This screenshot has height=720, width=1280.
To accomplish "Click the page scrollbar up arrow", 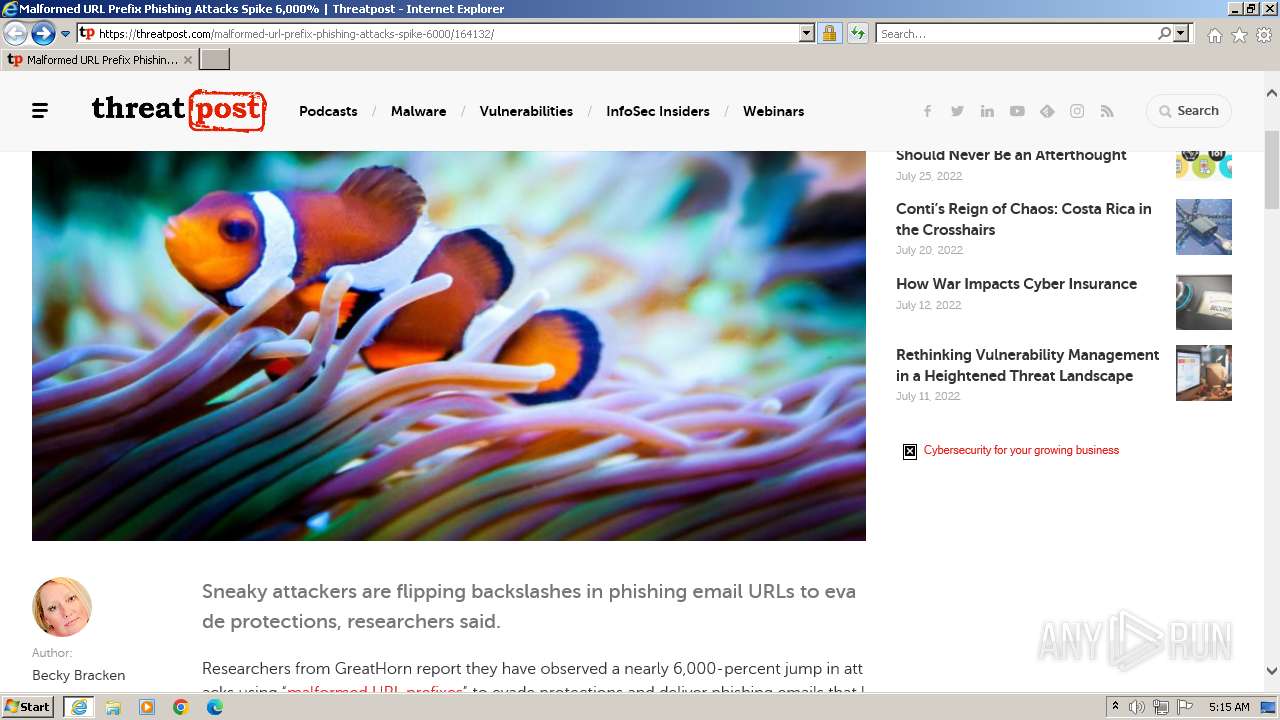I will (x=1272, y=93).
